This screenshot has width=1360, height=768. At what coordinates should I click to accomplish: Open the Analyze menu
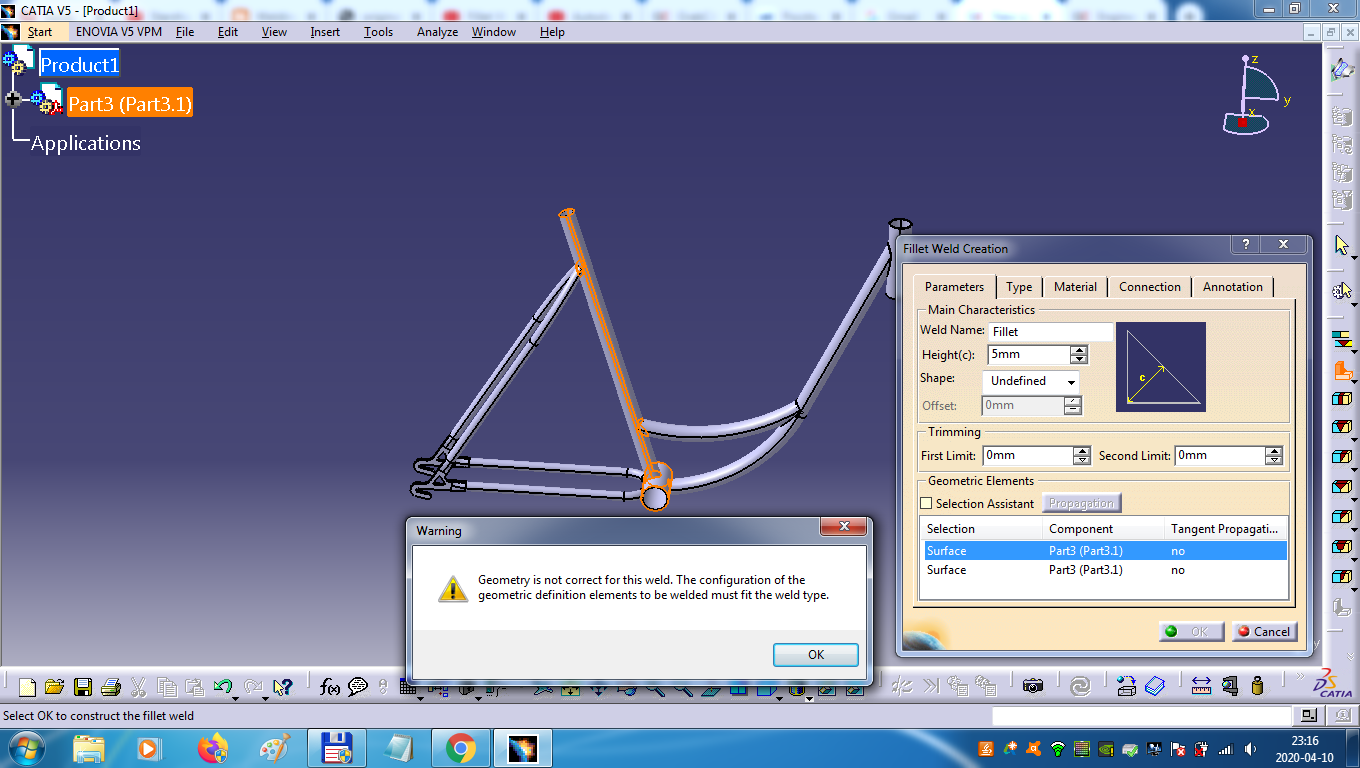tap(437, 32)
